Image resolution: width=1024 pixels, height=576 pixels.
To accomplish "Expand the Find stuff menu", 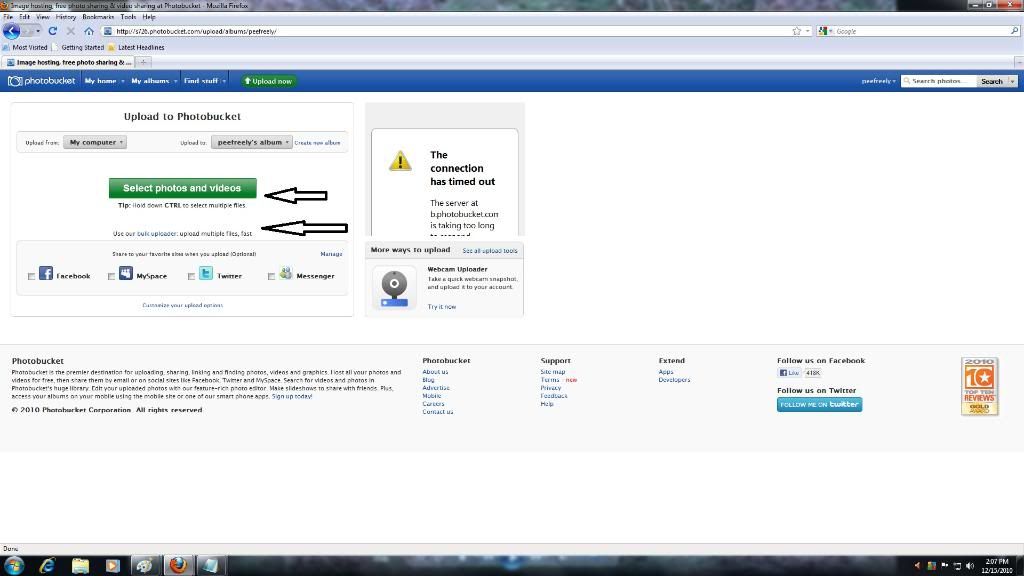I will click(204, 81).
